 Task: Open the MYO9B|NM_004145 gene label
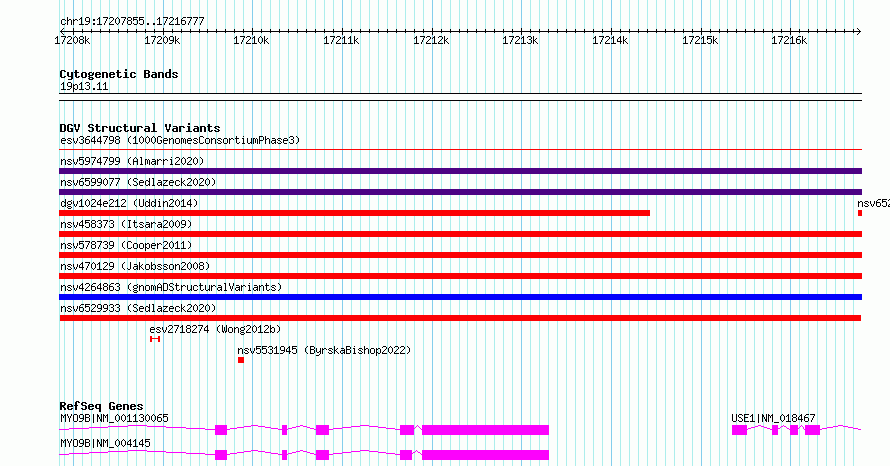pyautogui.click(x=105, y=443)
